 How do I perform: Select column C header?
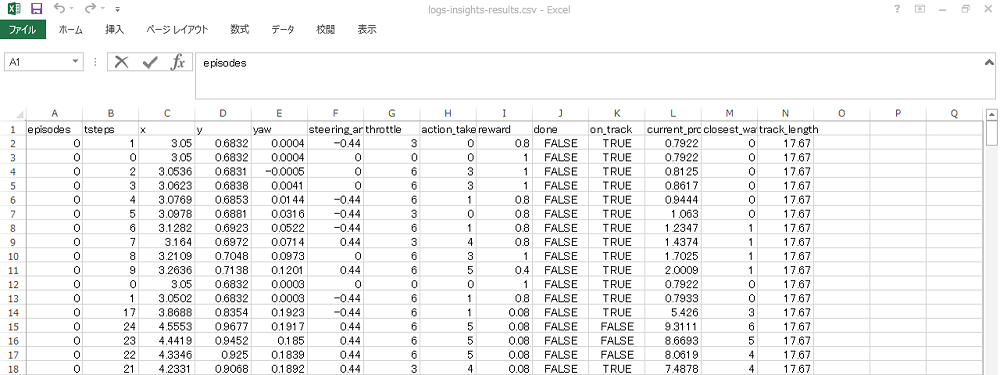(x=166, y=114)
